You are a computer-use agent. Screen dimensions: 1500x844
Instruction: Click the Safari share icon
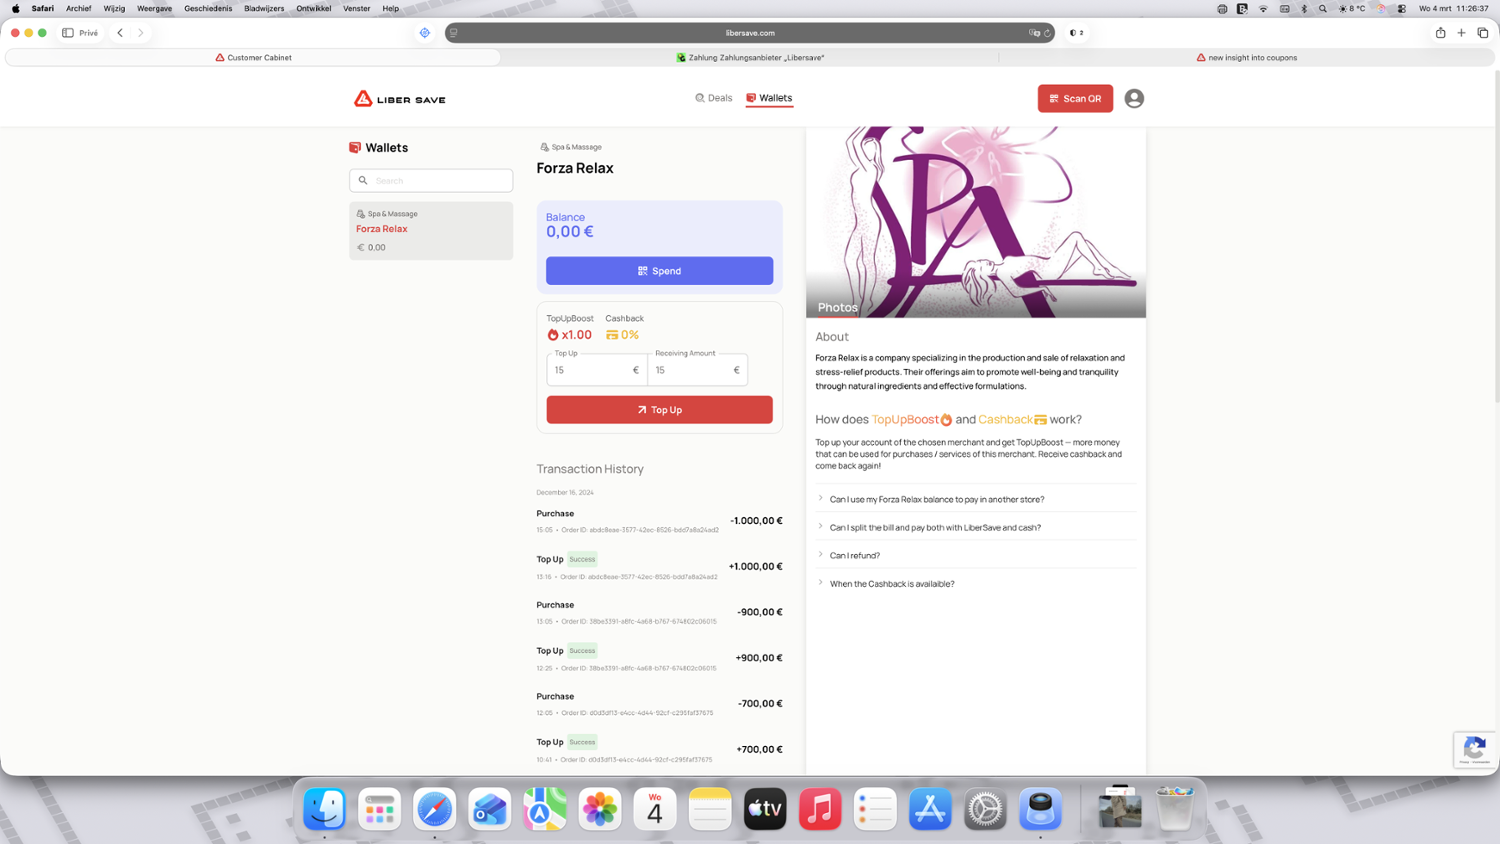[x=1440, y=33]
